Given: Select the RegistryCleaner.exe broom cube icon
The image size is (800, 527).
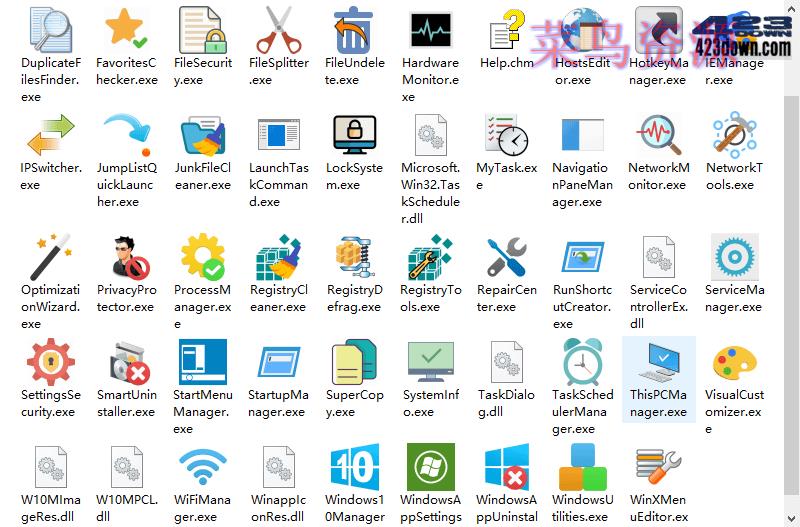Looking at the screenshot, I should click(x=279, y=257).
